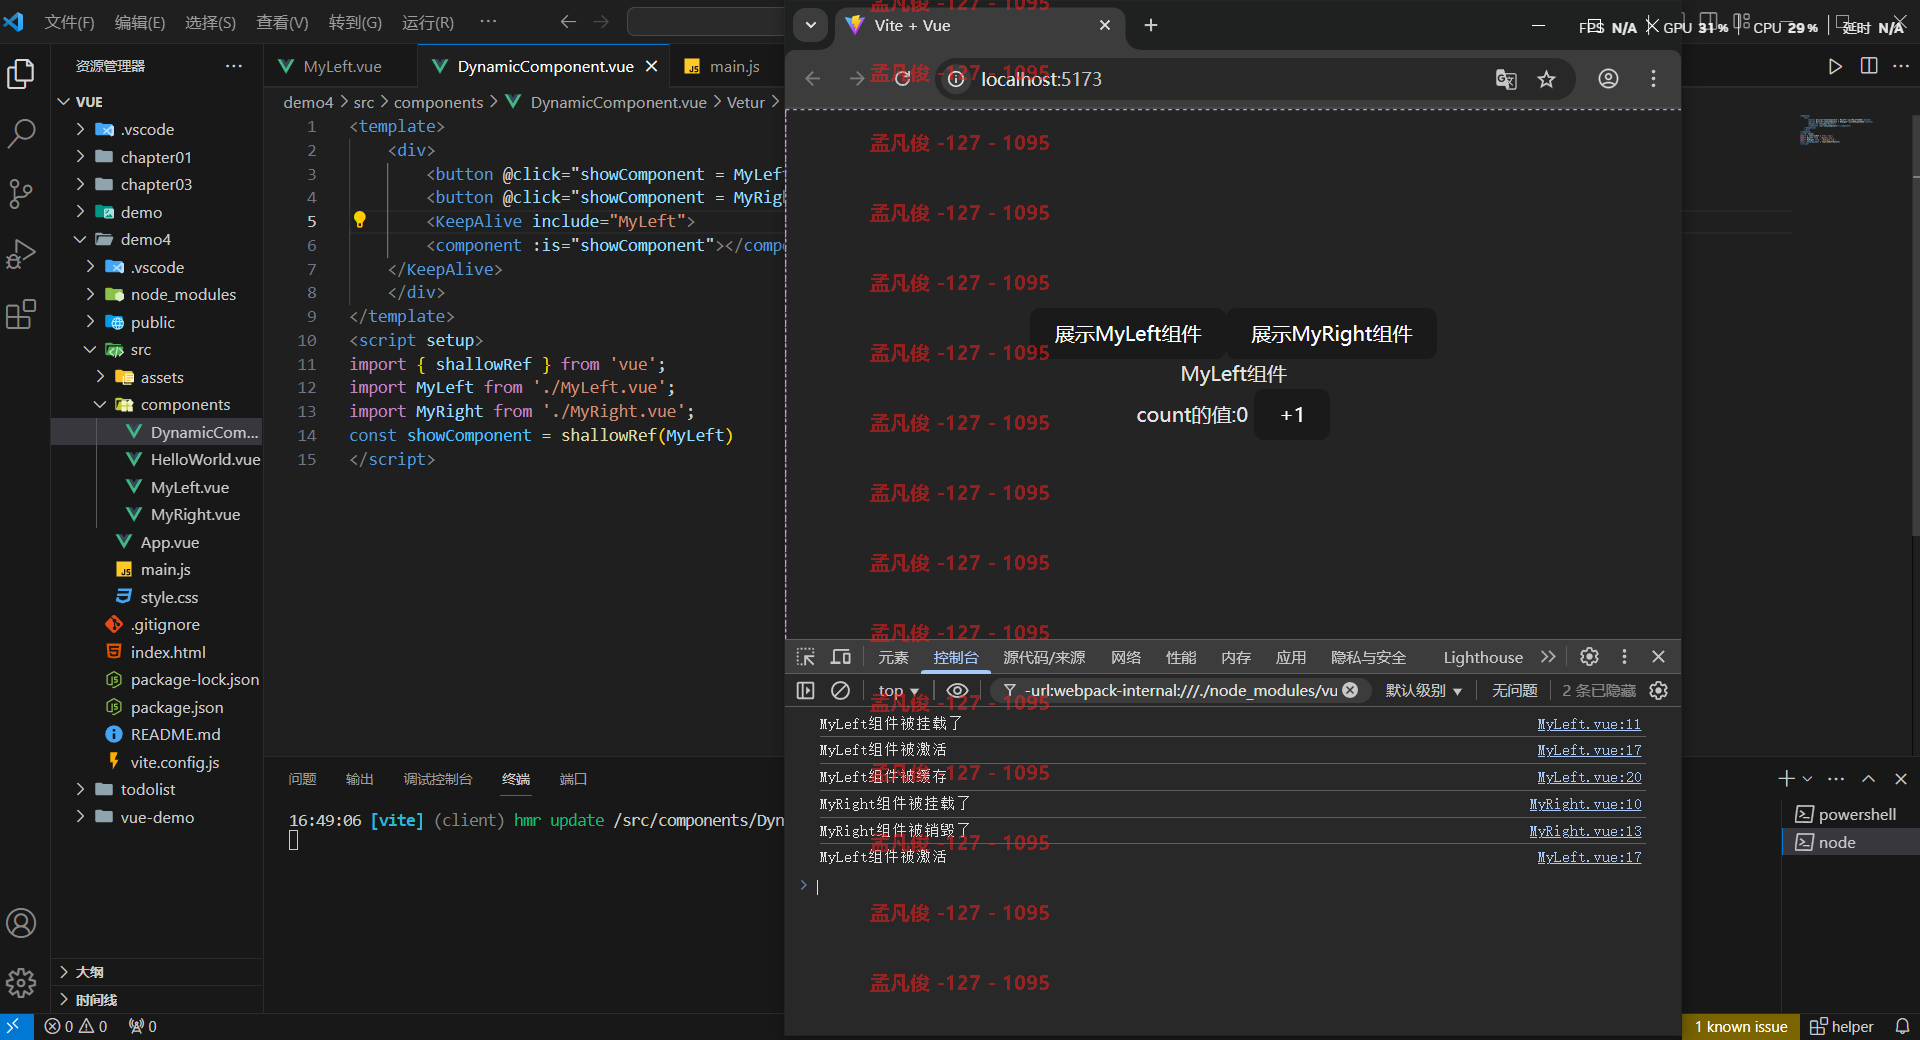Viewport: 1920px width, 1040px height.
Task: Activate DevTools inspect element picker
Action: (x=806, y=657)
